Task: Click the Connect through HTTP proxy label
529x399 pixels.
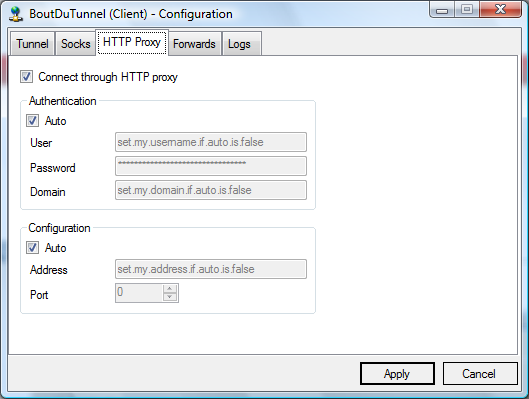Action: click(x=108, y=77)
